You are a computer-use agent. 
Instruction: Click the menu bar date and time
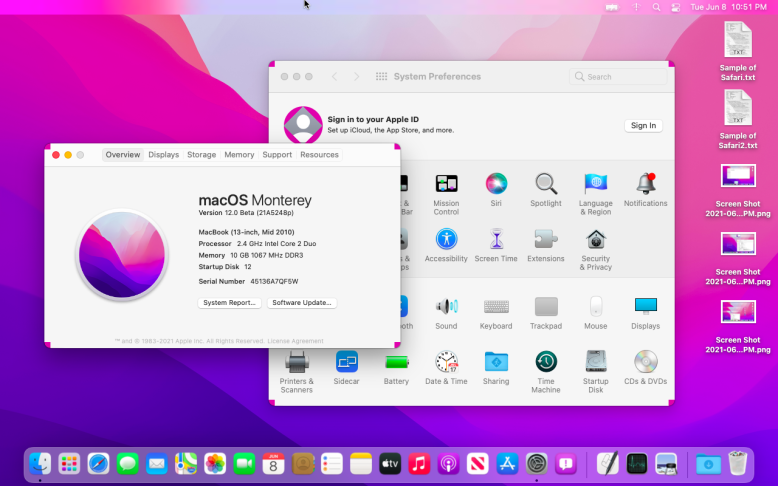coord(728,7)
